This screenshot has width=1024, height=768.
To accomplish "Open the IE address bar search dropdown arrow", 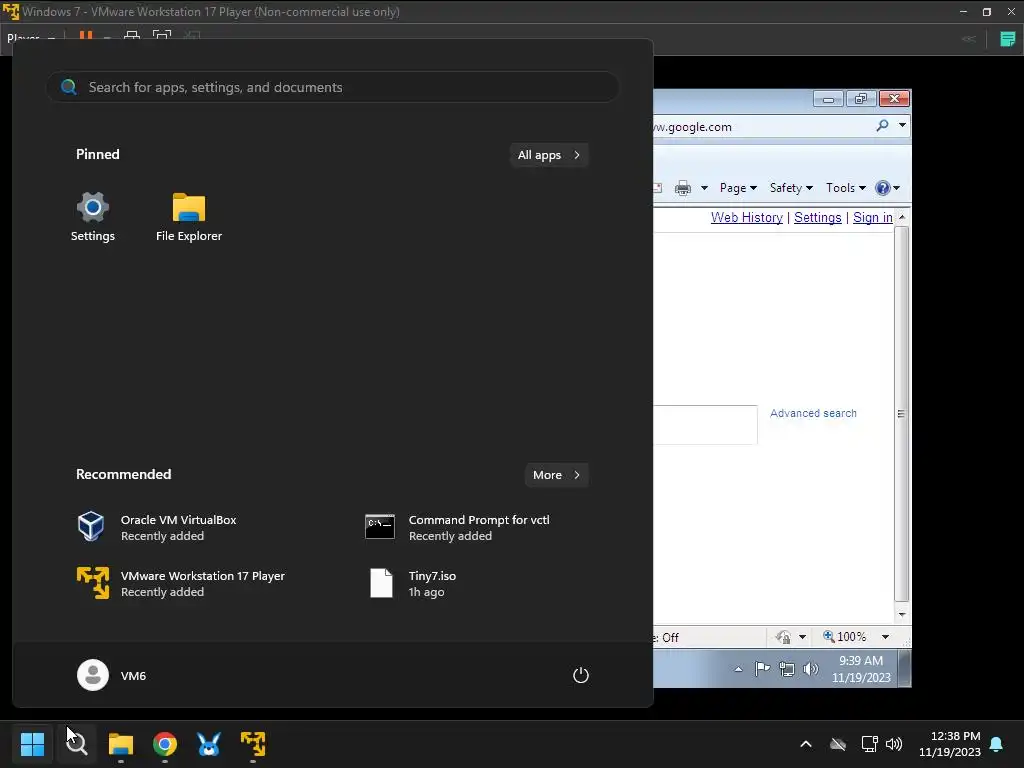I will click(902, 125).
